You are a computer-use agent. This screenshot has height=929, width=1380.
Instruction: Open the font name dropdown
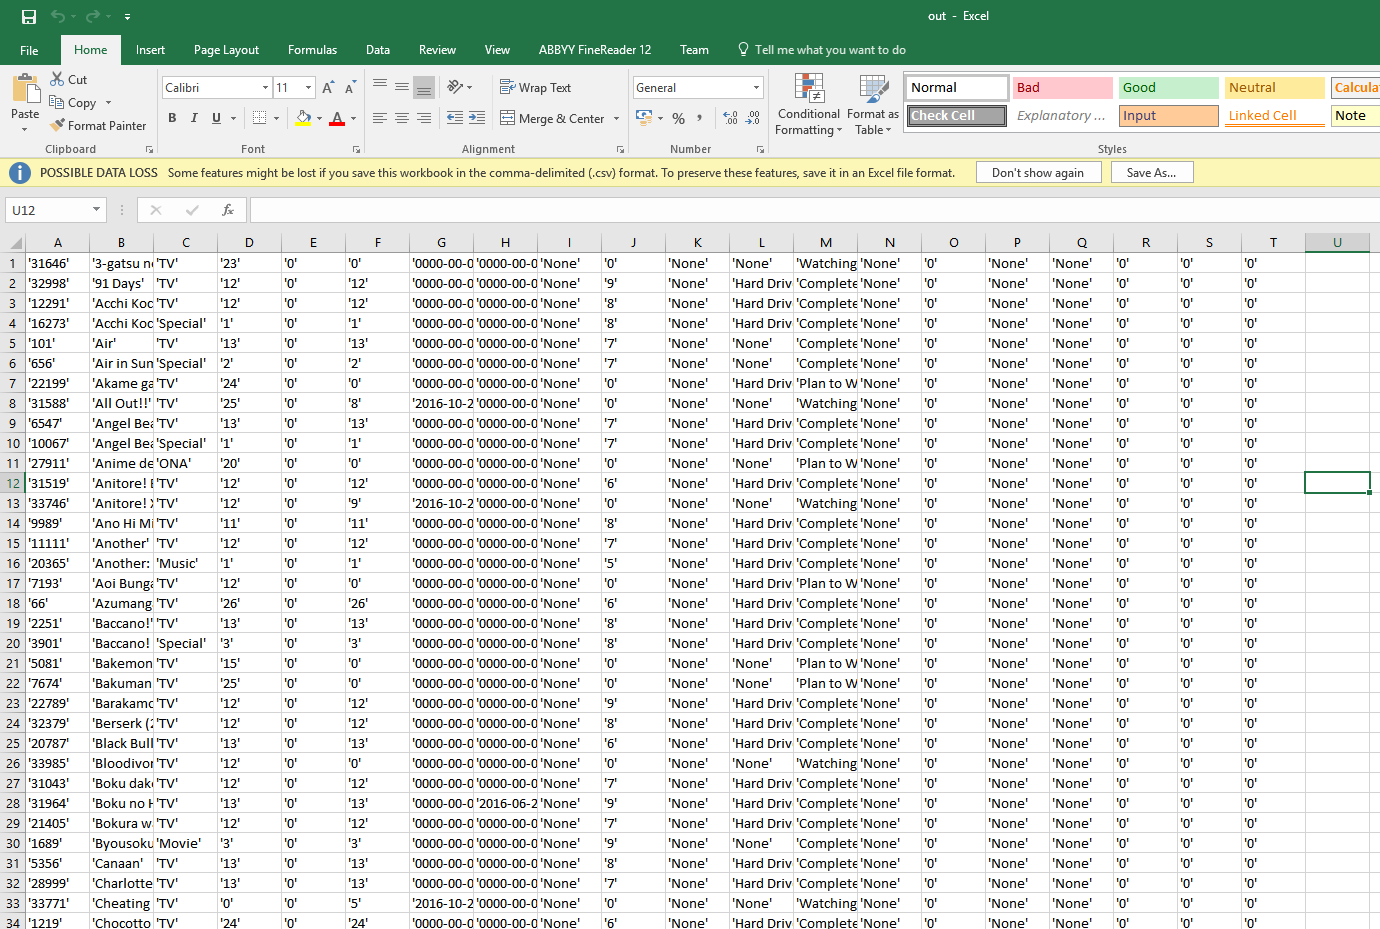pyautogui.click(x=266, y=87)
